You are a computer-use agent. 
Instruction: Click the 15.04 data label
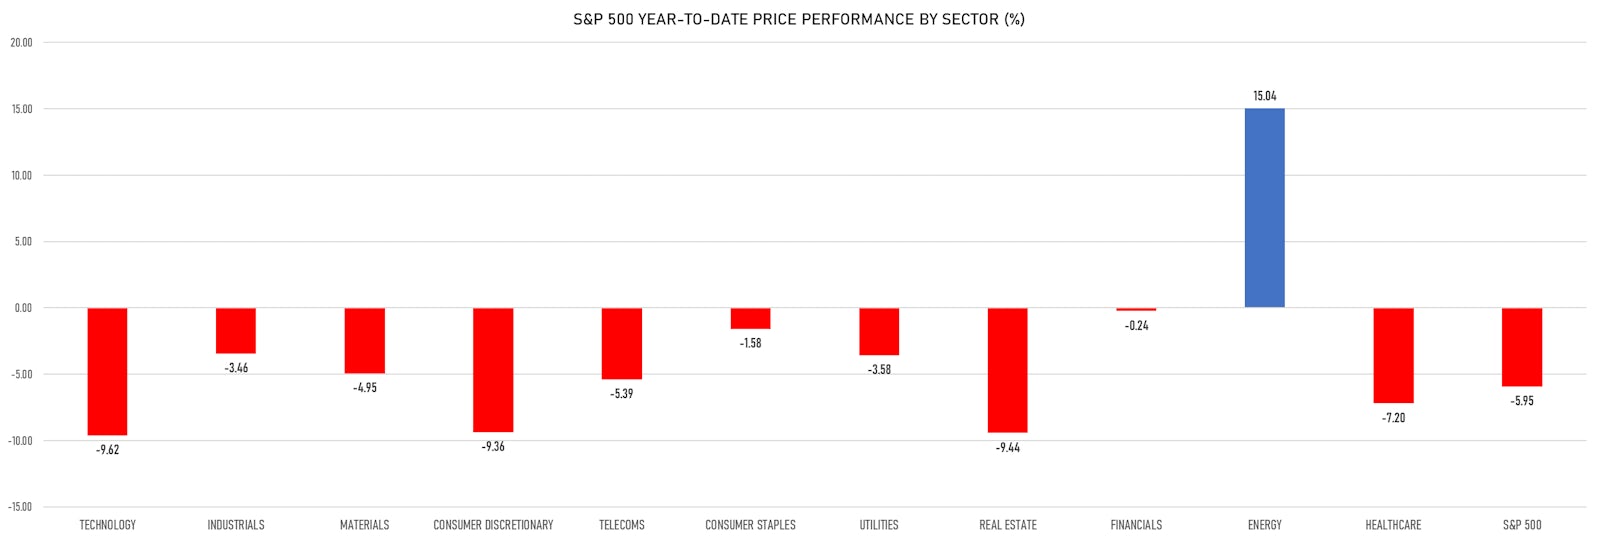point(1264,96)
